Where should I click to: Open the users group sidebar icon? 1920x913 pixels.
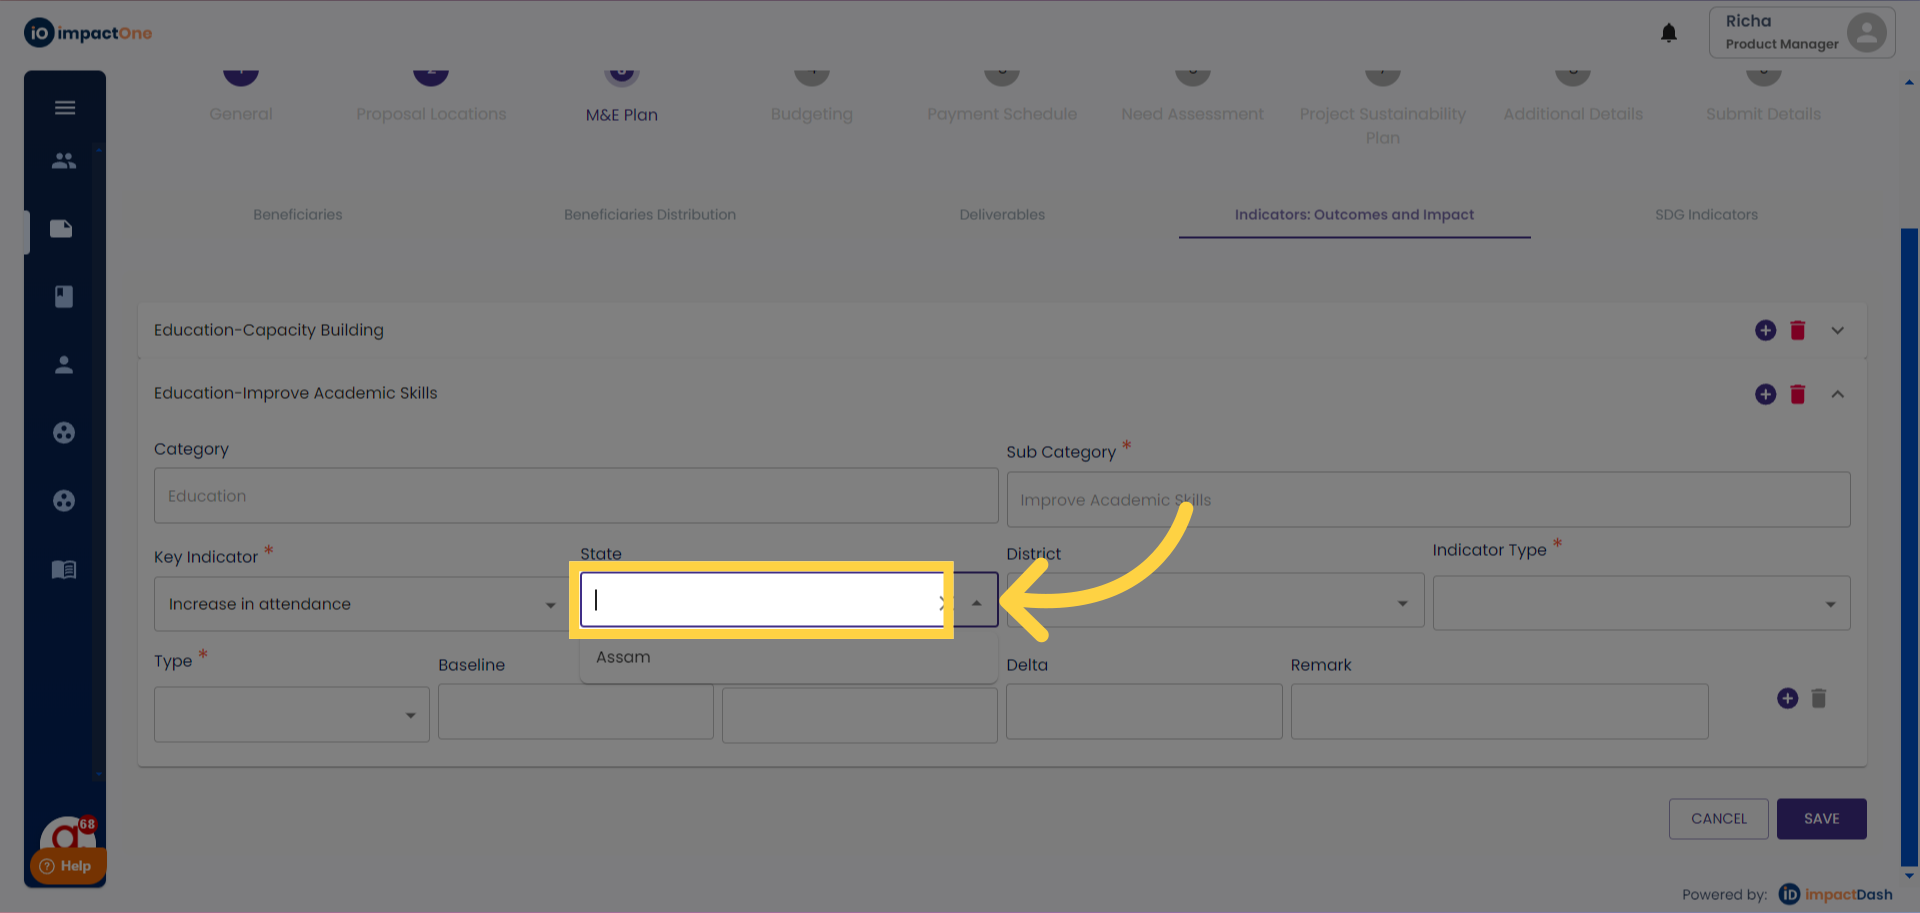coord(64,160)
